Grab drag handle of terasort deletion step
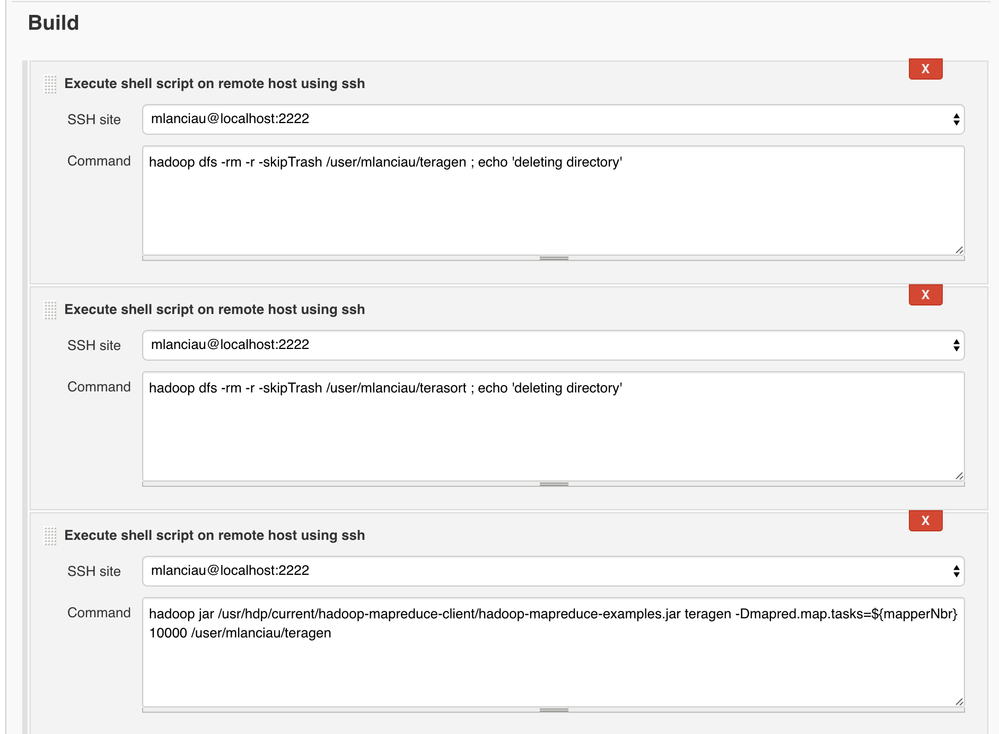The height and width of the screenshot is (734, 999). click(x=50, y=311)
